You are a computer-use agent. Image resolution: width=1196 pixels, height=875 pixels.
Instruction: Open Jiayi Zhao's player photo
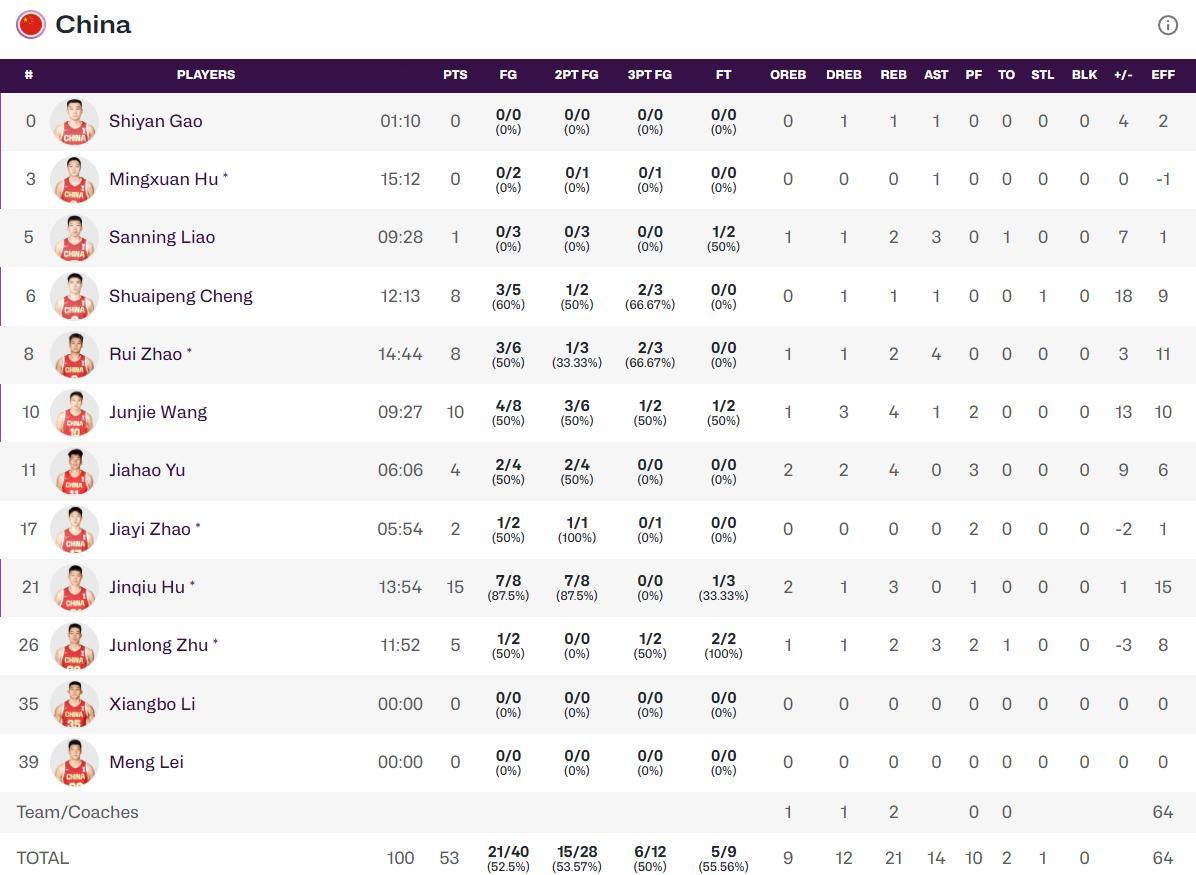point(74,529)
